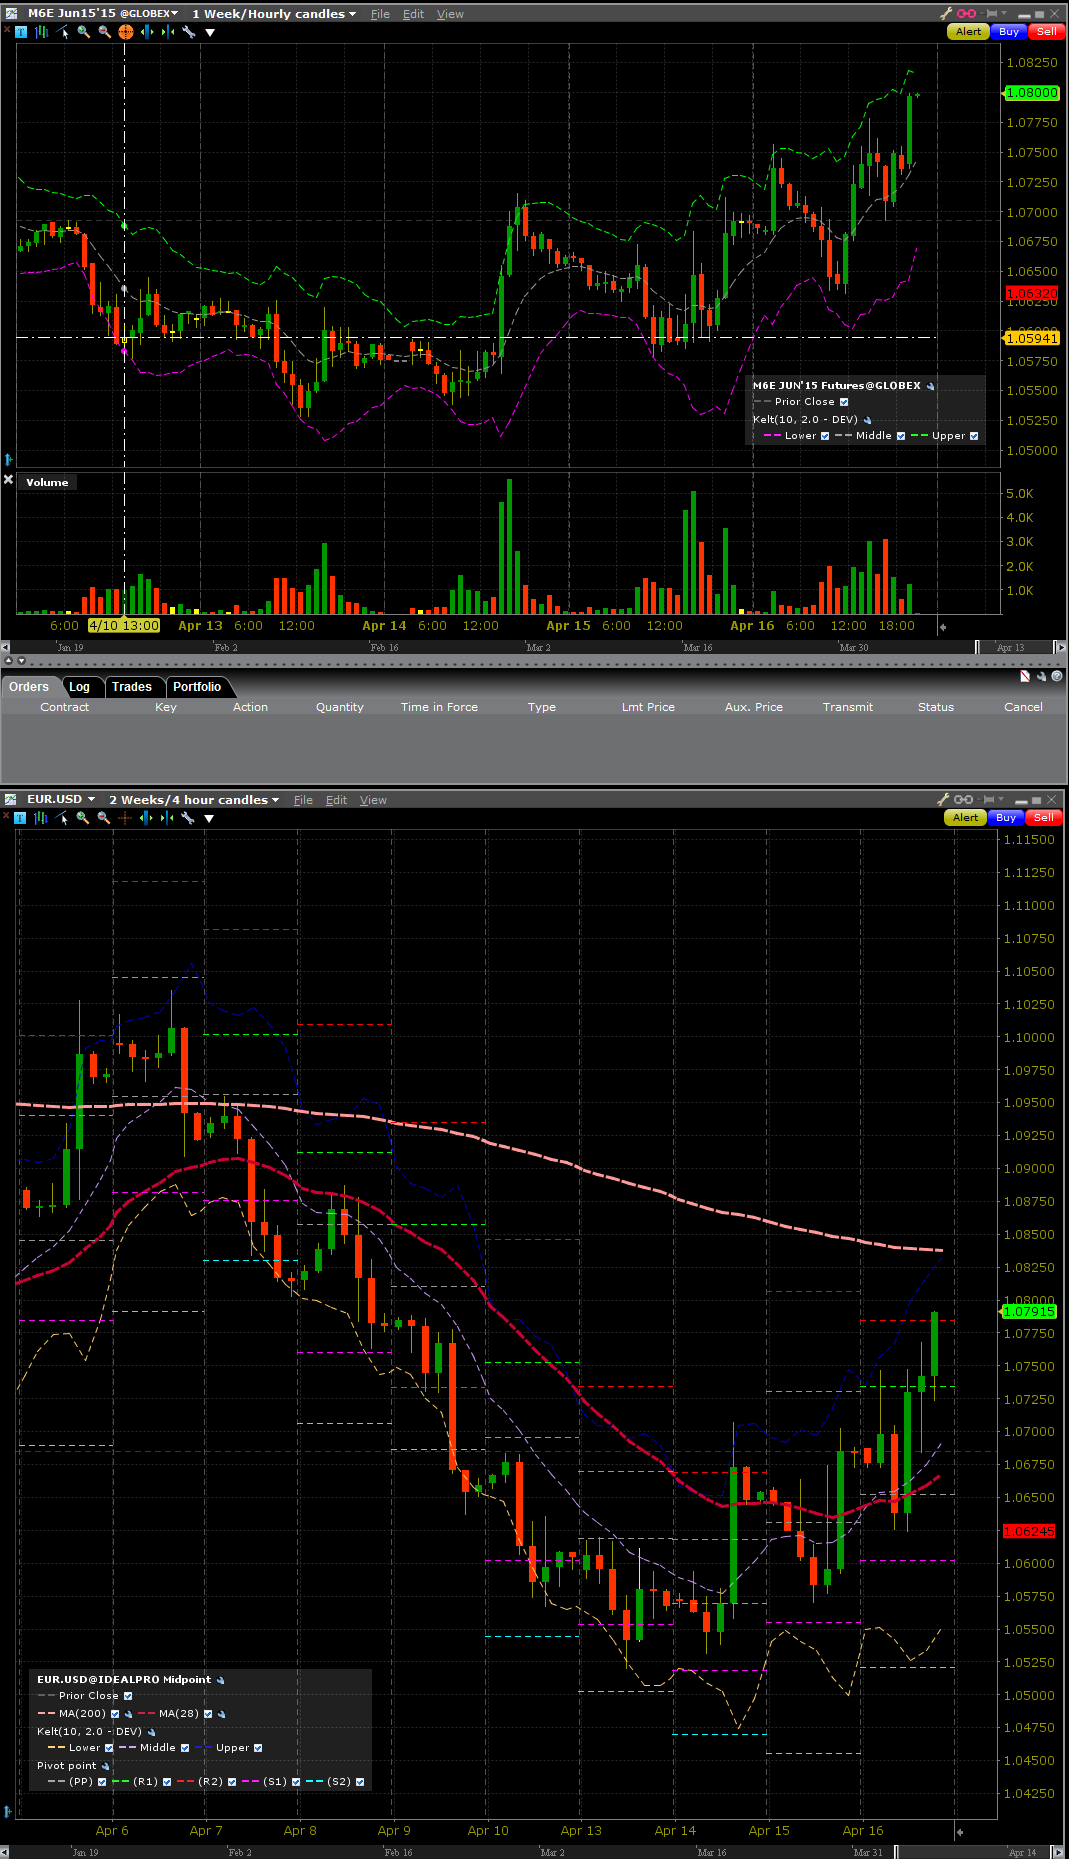Screen dimensions: 1069x1859
Task: Open chart settings wrench in EUR.USD toolbar
Action: click(188, 818)
